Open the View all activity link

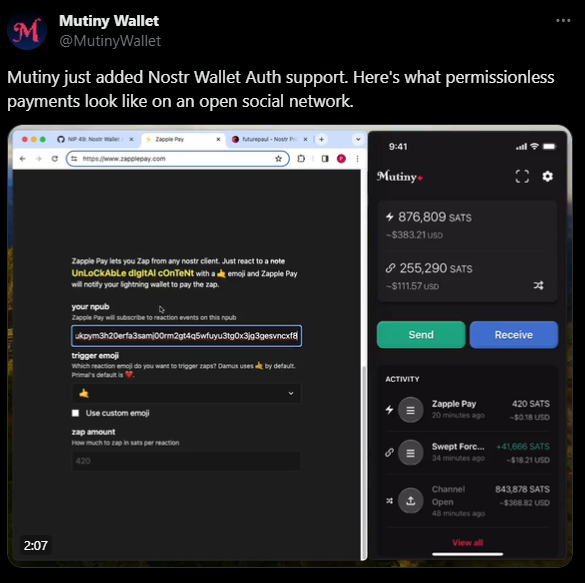coord(467,542)
